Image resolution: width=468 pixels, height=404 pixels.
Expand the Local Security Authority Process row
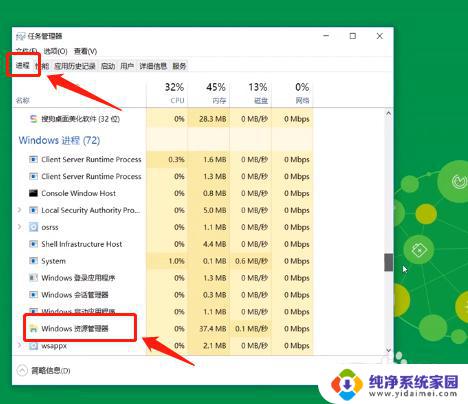pos(19,210)
